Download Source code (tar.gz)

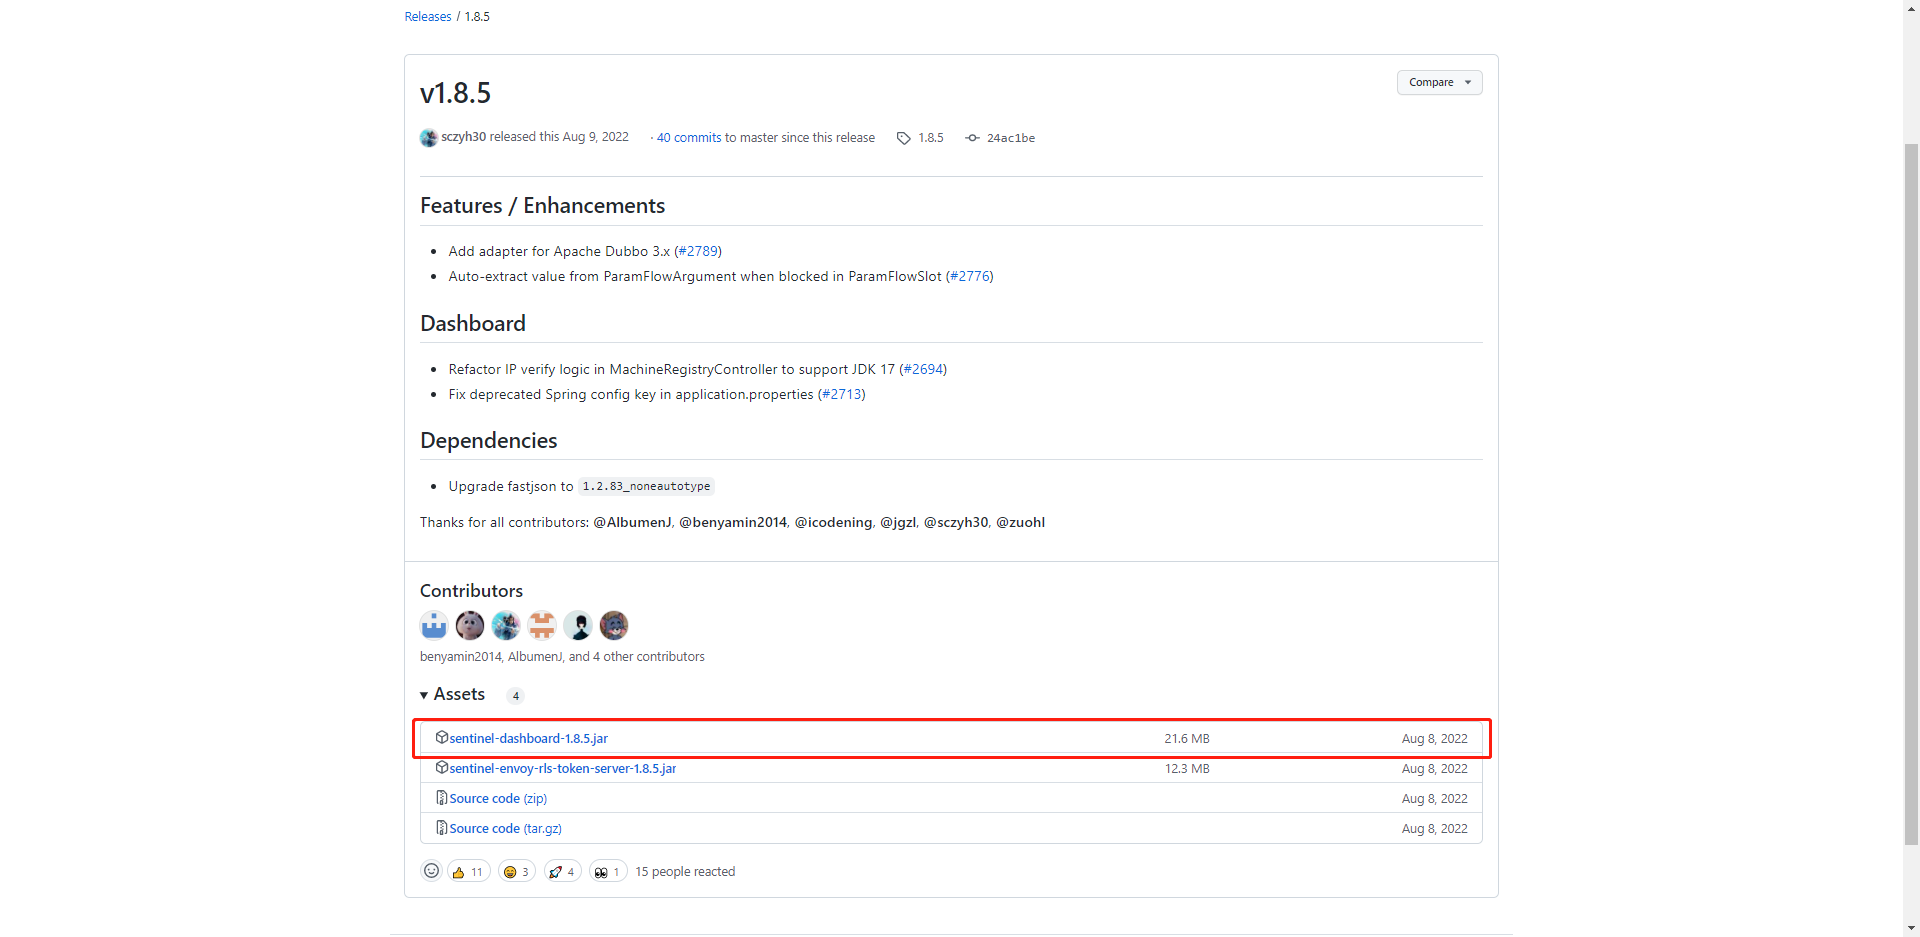point(505,828)
